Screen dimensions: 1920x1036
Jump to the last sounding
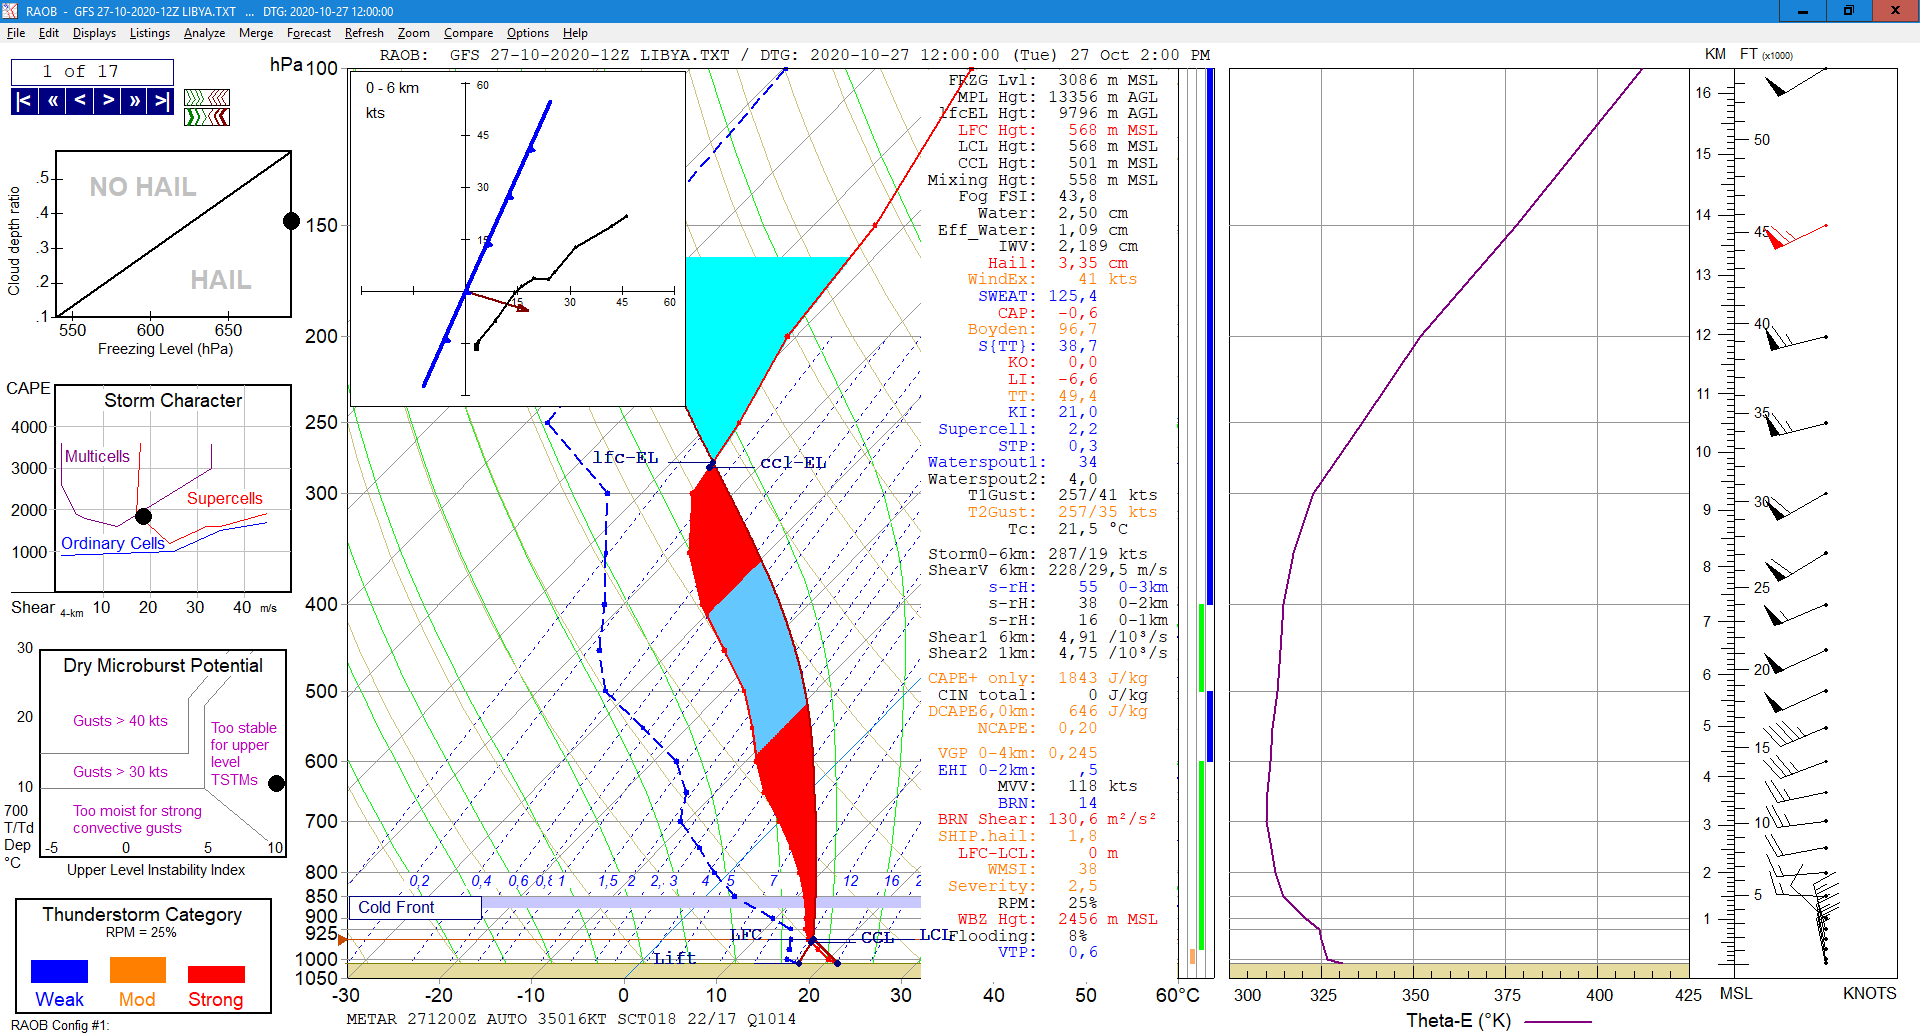pos(160,101)
